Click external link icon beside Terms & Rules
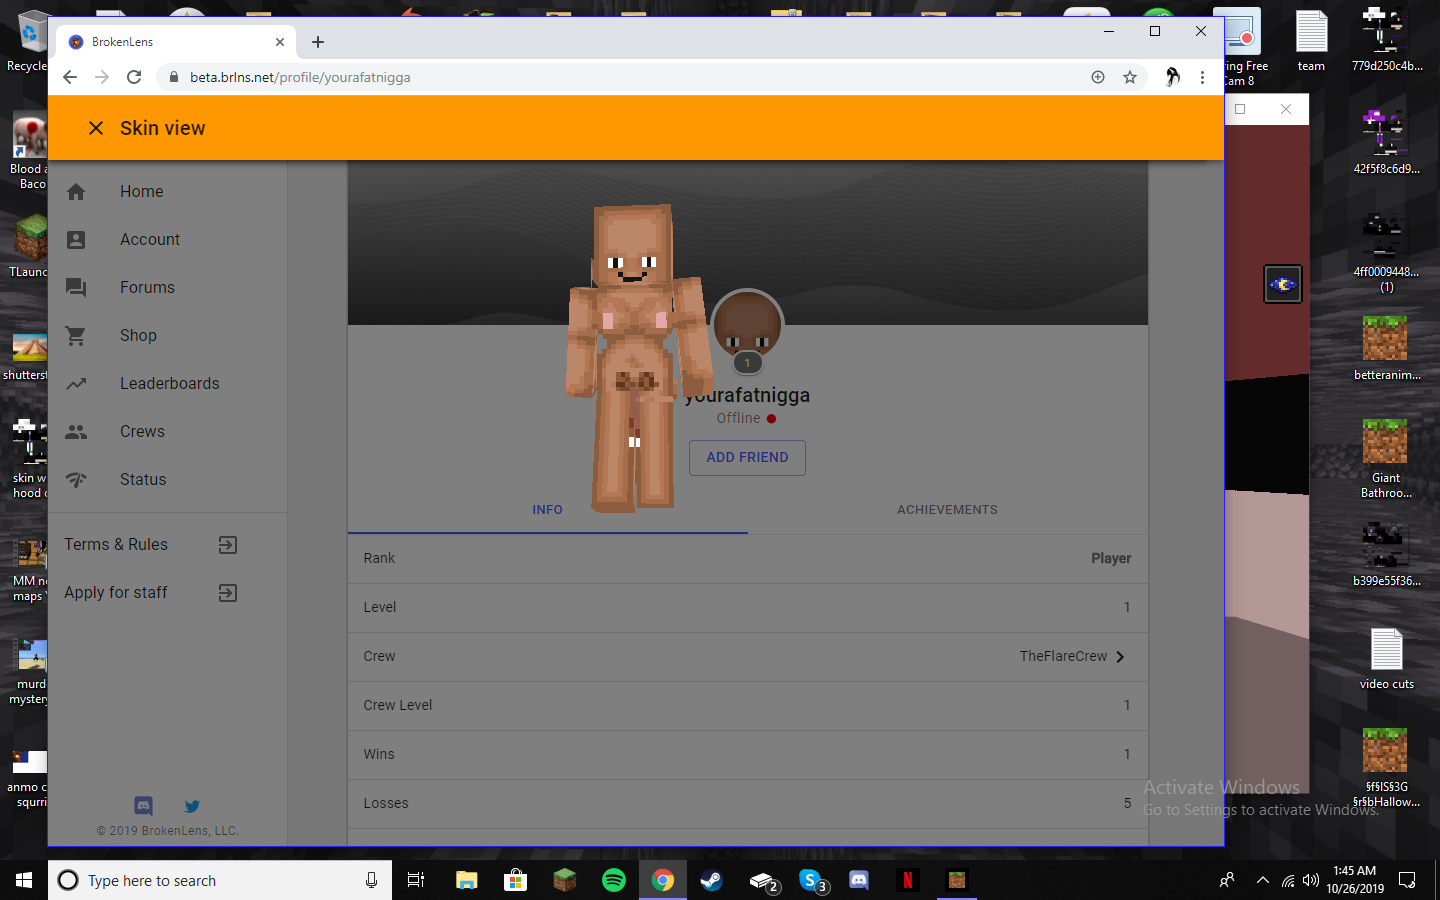1440x900 pixels. [228, 545]
